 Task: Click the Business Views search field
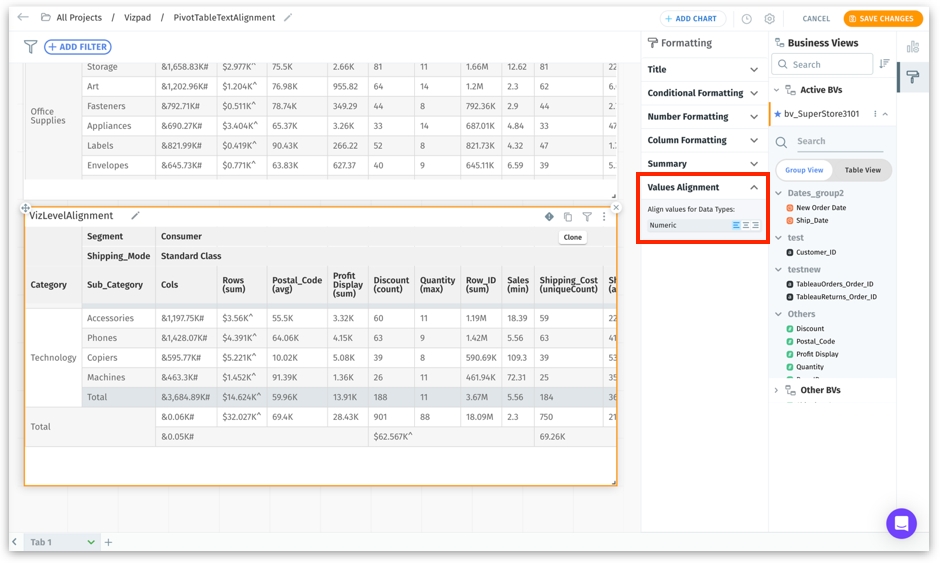[x=830, y=64]
